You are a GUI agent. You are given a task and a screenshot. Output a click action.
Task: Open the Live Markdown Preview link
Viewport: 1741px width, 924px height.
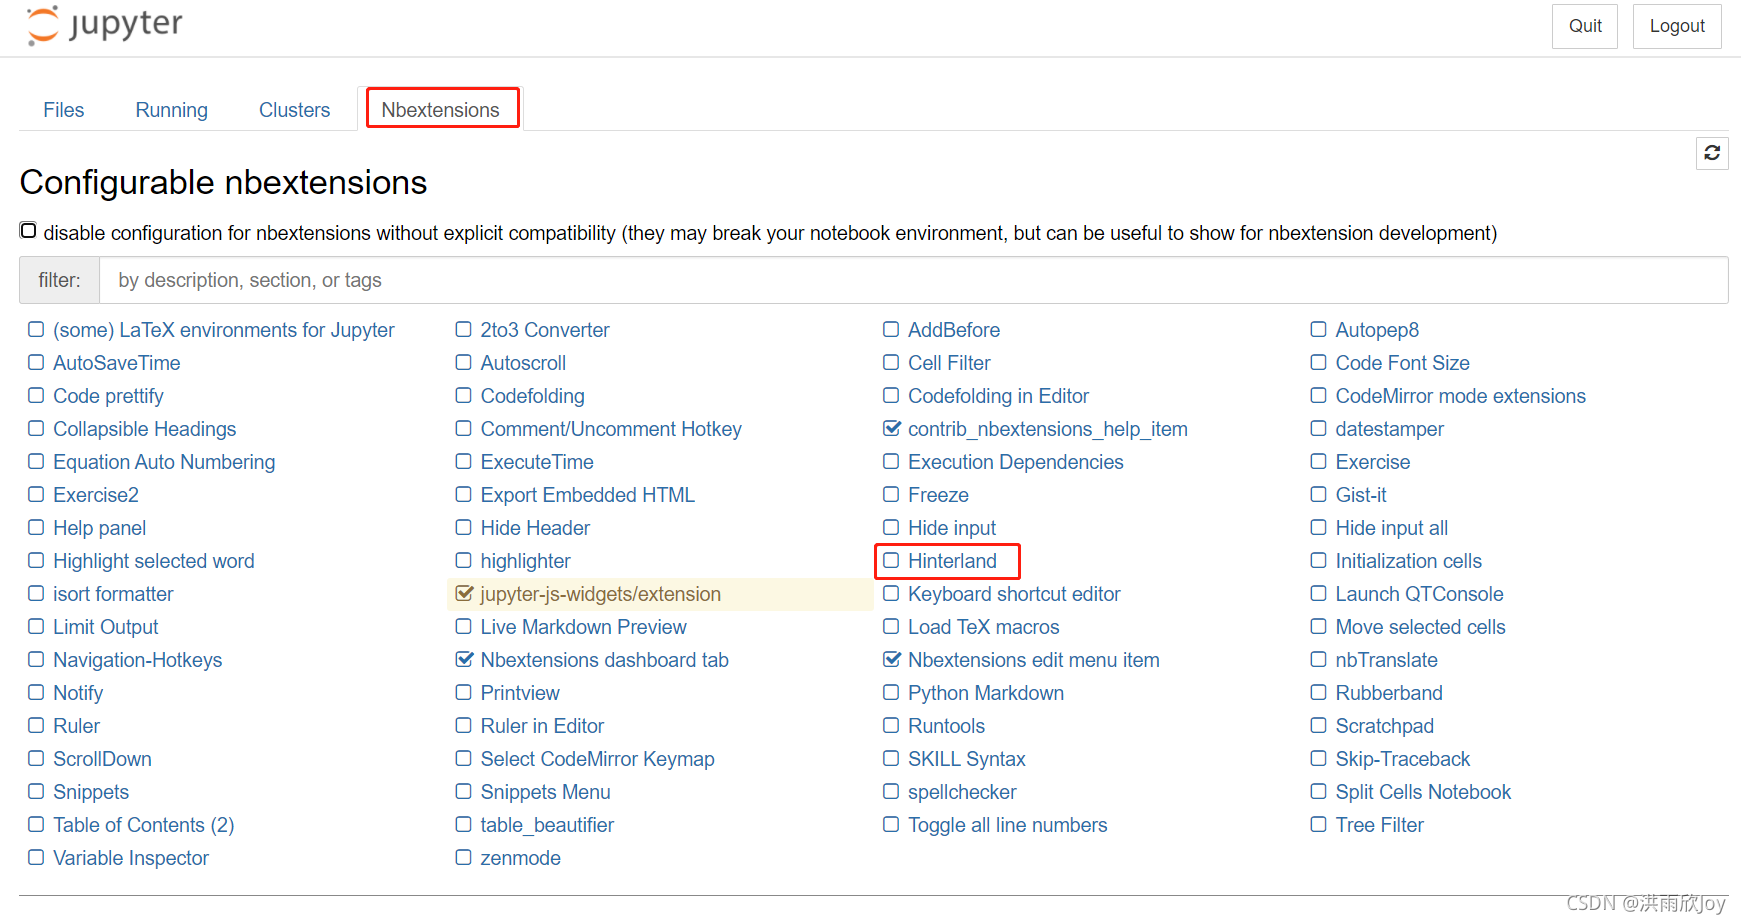point(584,627)
